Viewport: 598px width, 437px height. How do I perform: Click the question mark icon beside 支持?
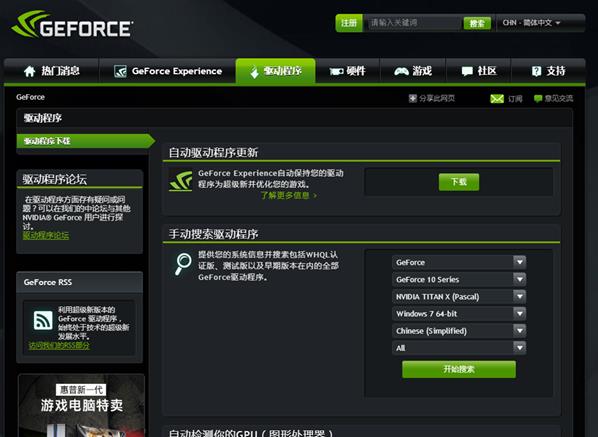(536, 71)
